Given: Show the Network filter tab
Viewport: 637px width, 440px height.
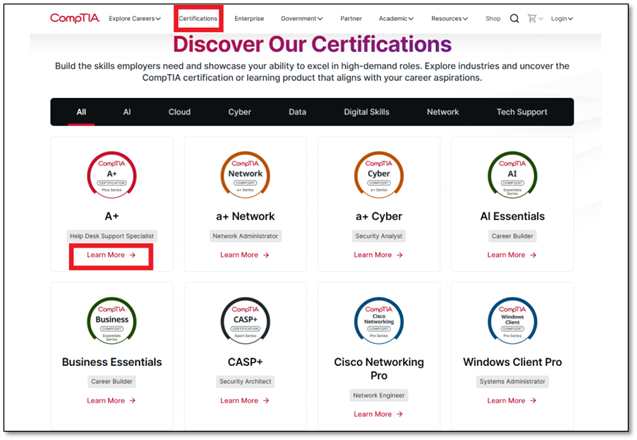Looking at the screenshot, I should point(443,112).
